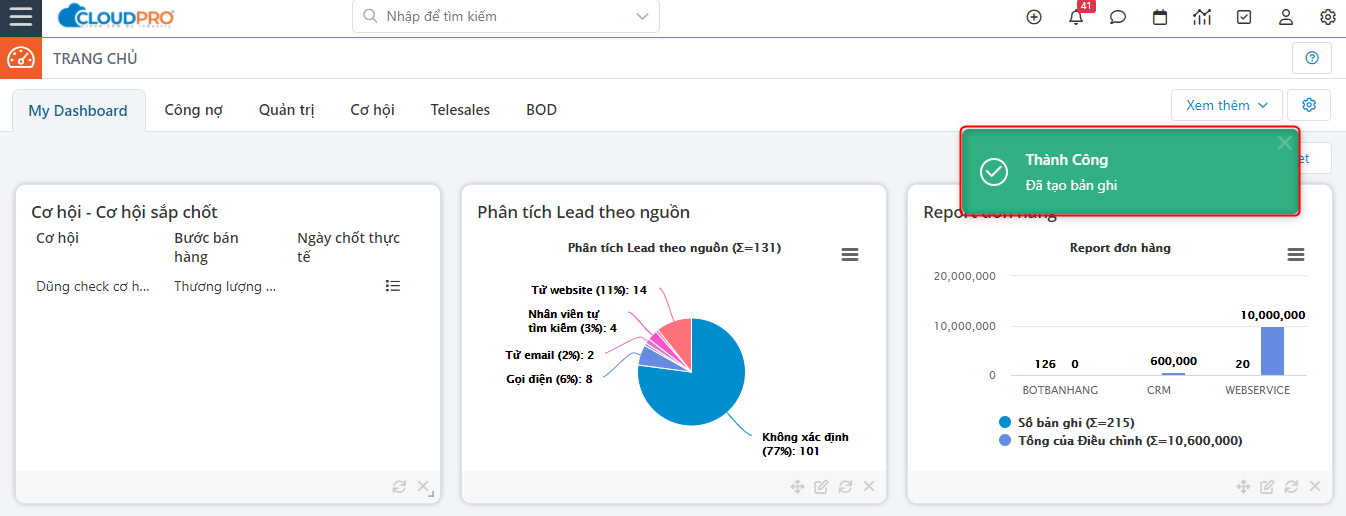Open the user profile icon
Viewport: 1346px width, 516px height.
pos(1286,17)
